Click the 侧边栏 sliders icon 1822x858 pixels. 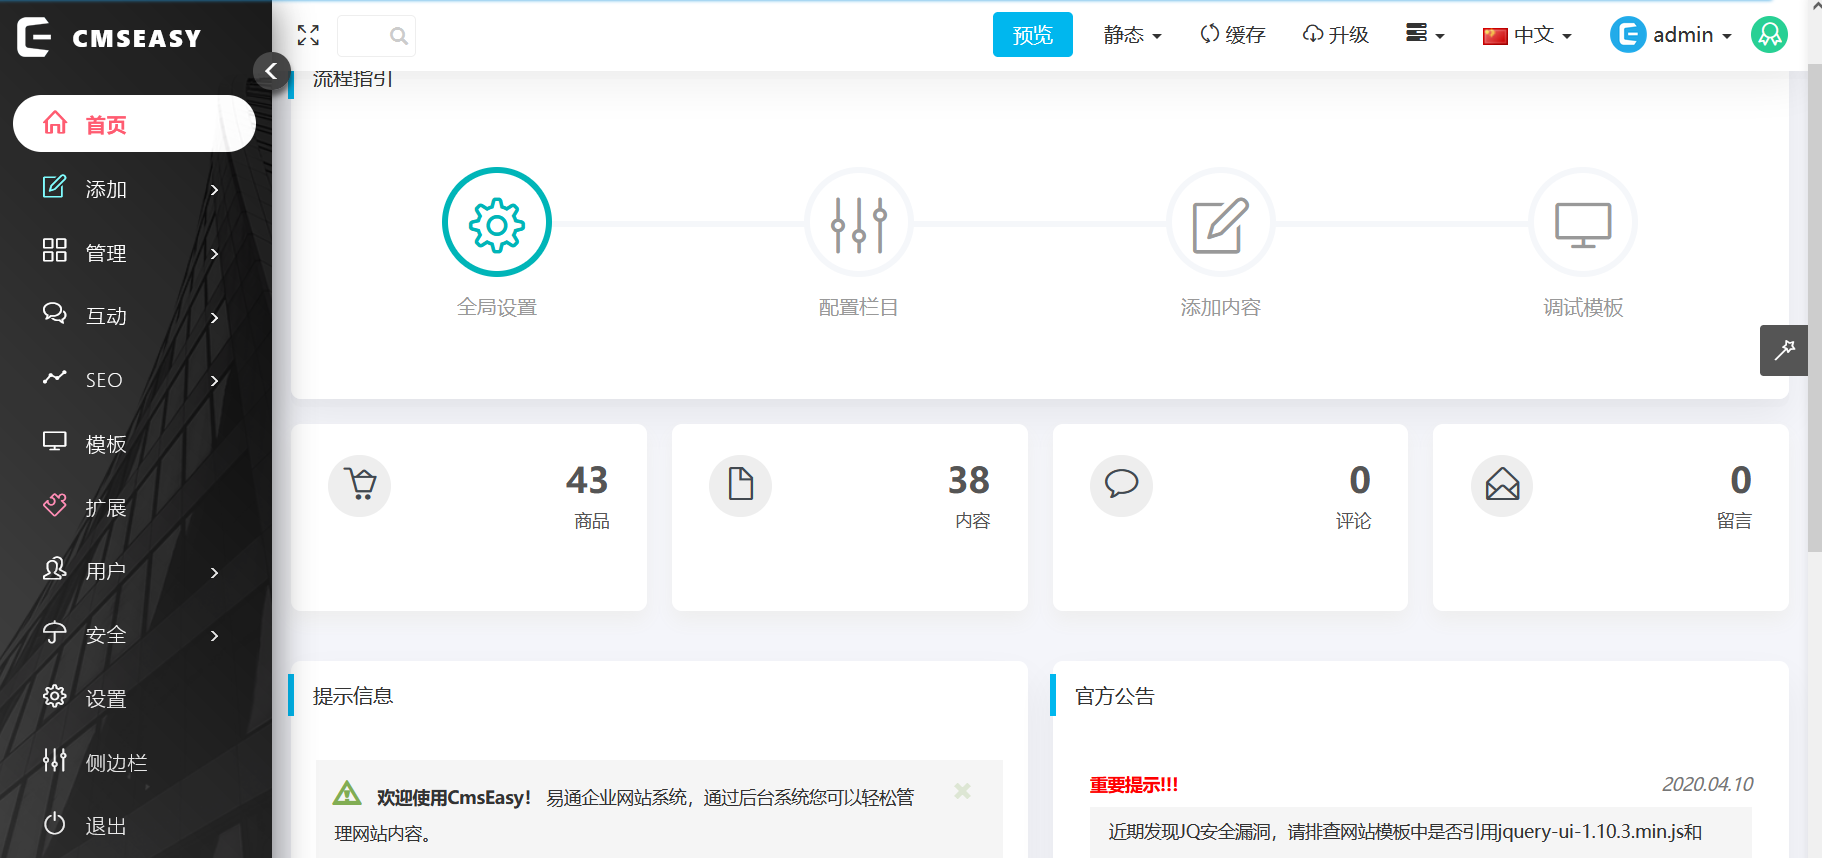54,760
